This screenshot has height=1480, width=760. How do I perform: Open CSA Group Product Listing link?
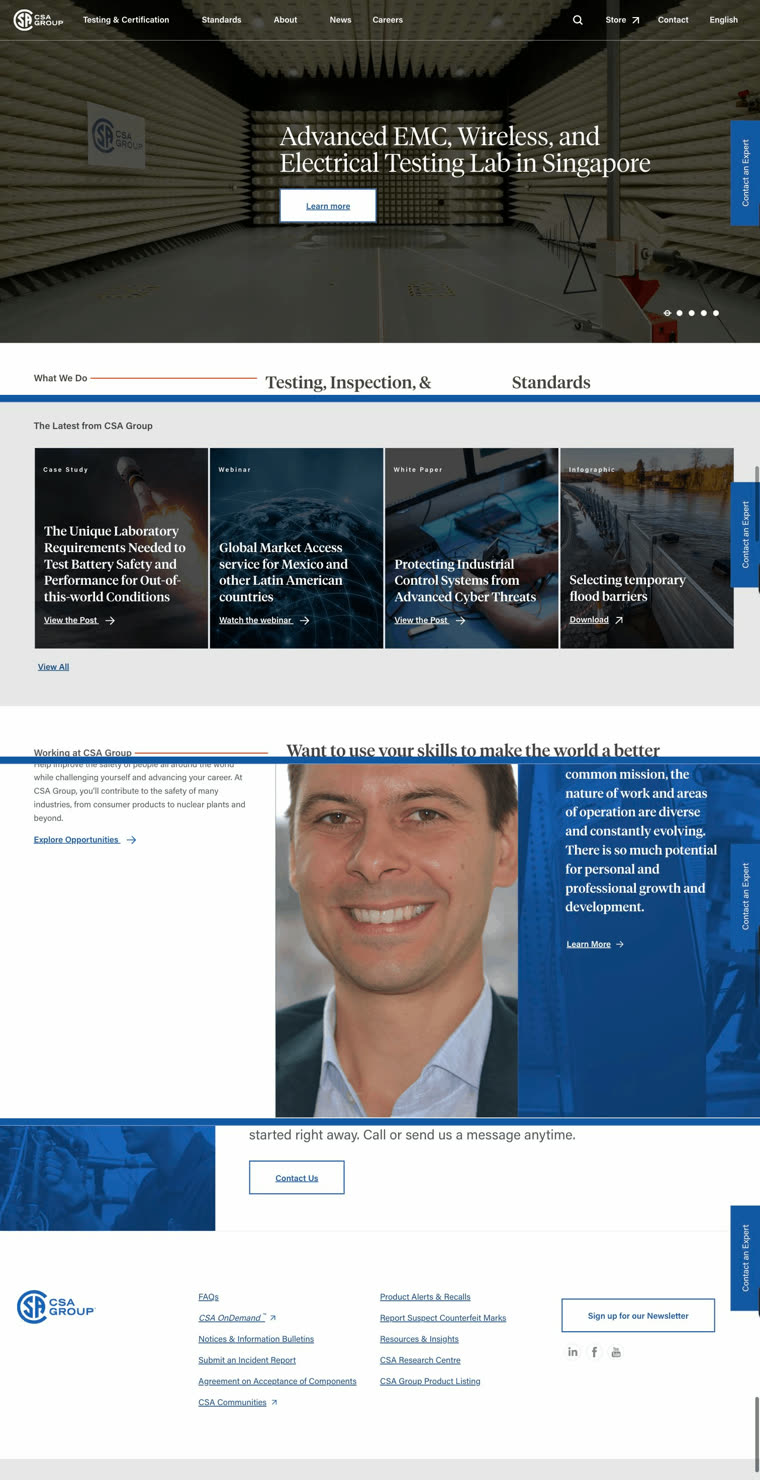[430, 1381]
